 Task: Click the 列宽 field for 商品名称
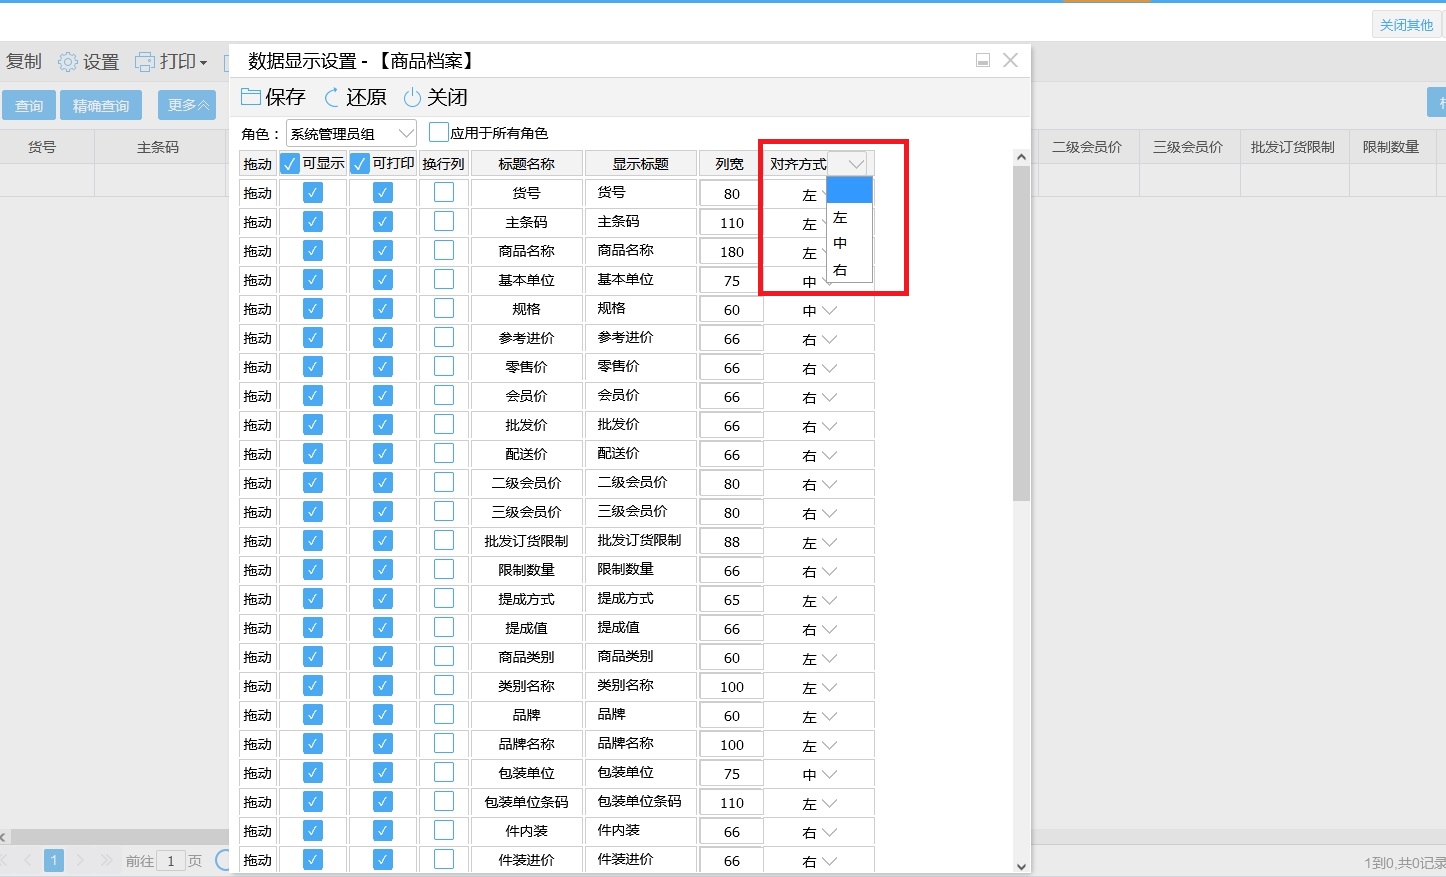[x=732, y=251]
